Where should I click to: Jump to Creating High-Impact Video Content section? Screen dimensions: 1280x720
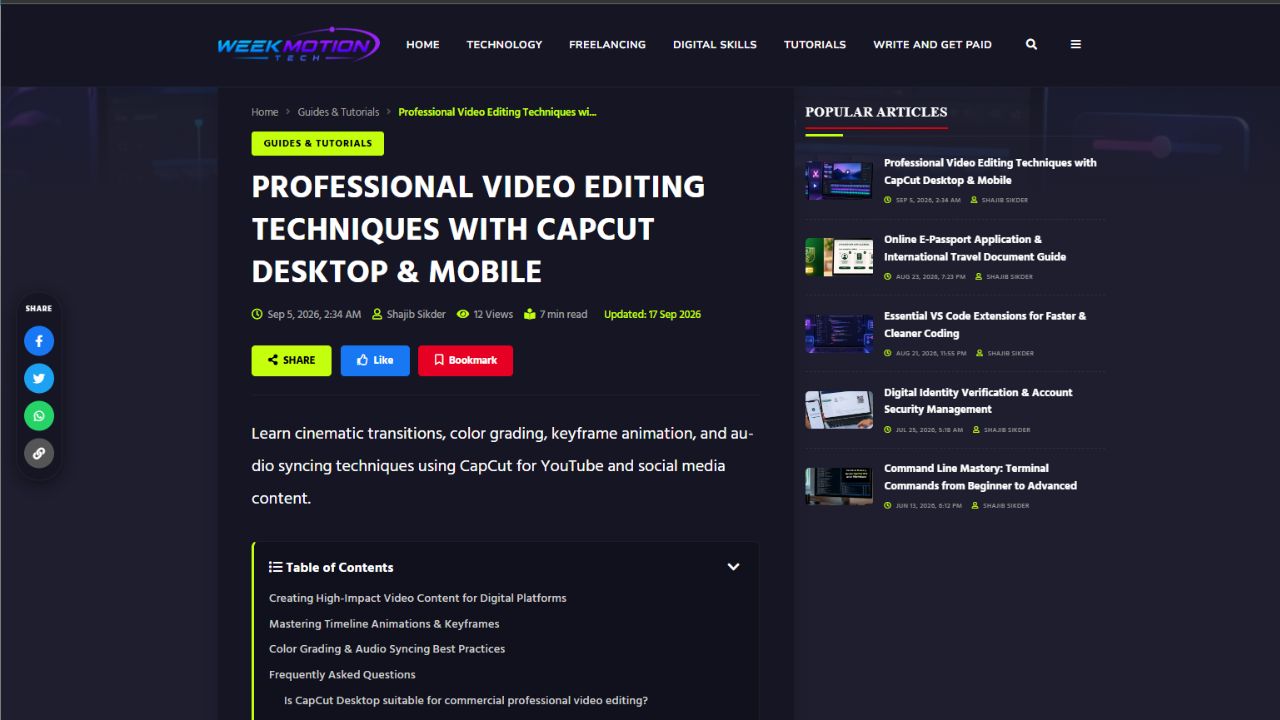[418, 598]
